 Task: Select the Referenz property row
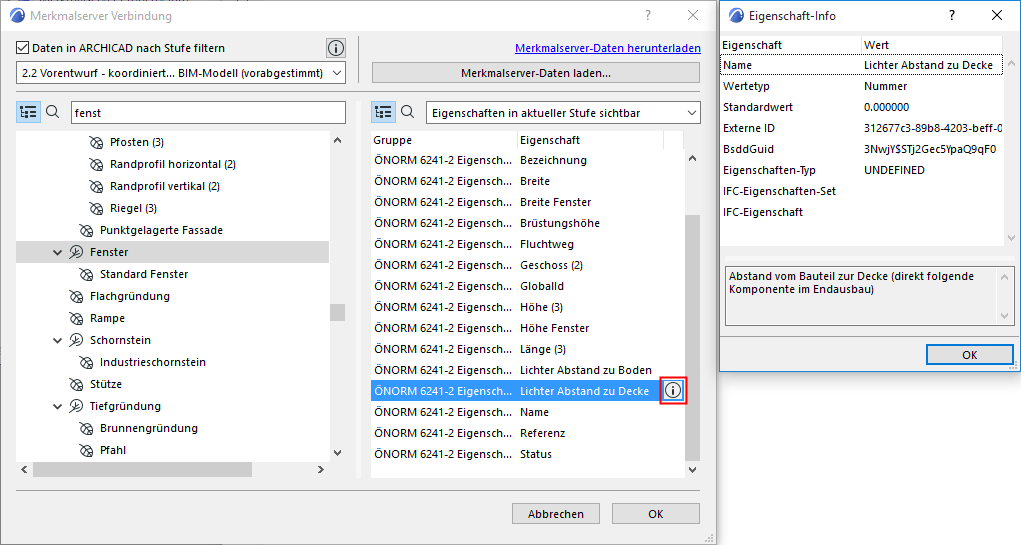pyautogui.click(x=527, y=433)
